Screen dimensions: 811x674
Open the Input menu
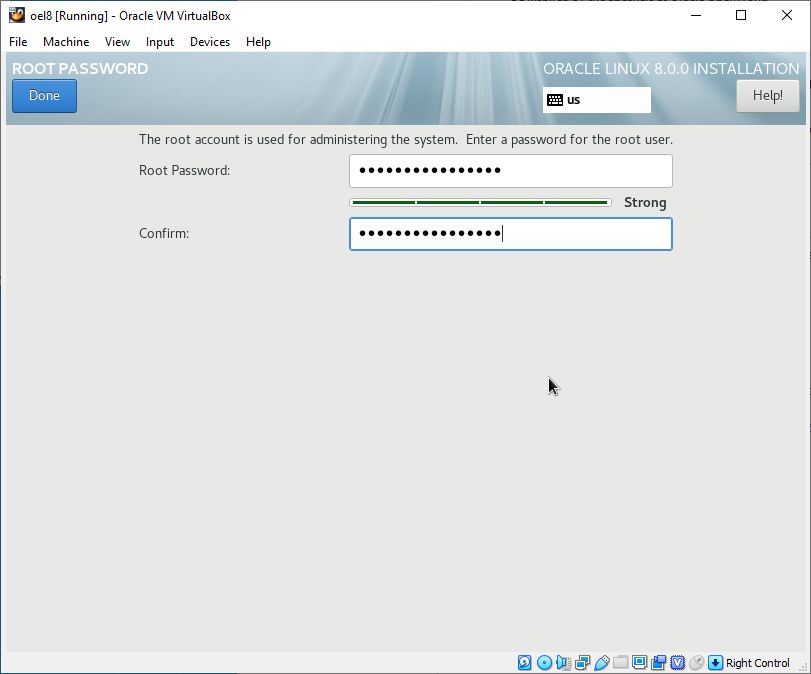pyautogui.click(x=160, y=42)
